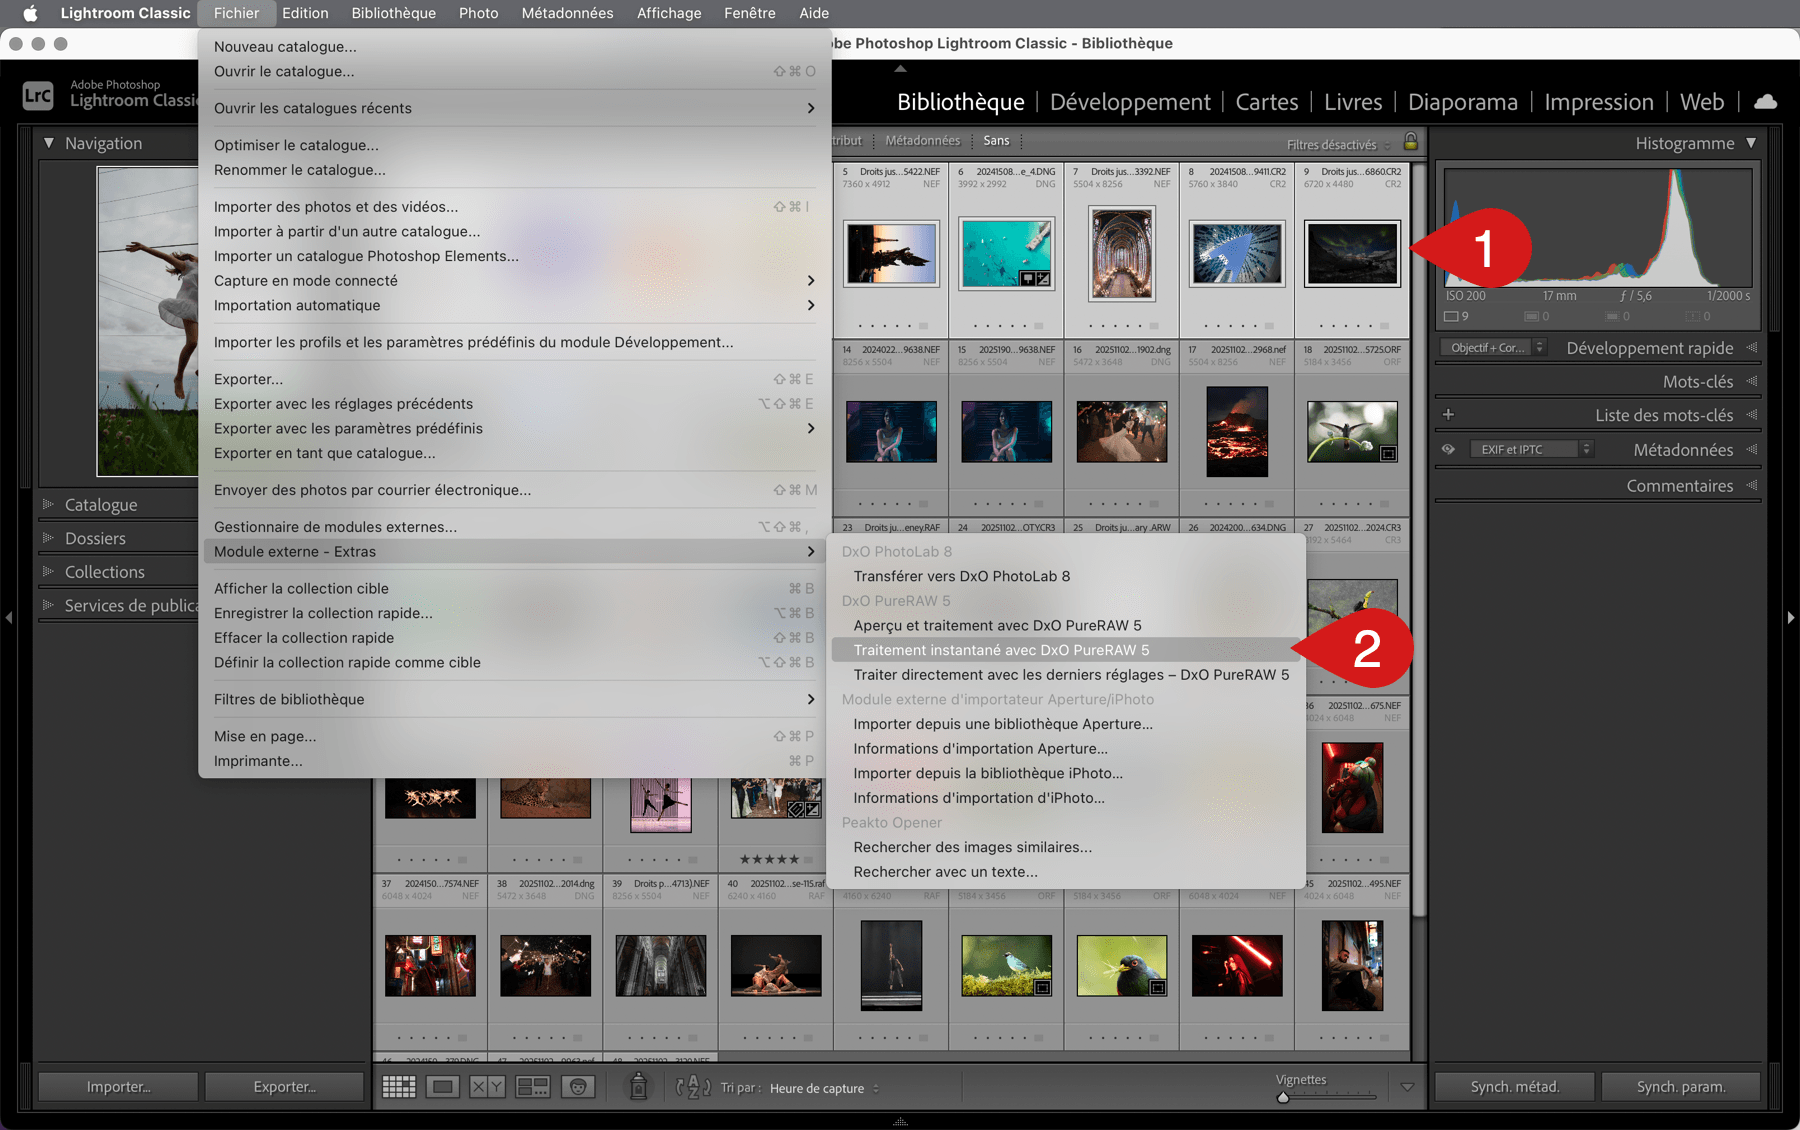Change sort order Heure de capture
Viewport: 1800px width, 1130px height.
[824, 1088]
